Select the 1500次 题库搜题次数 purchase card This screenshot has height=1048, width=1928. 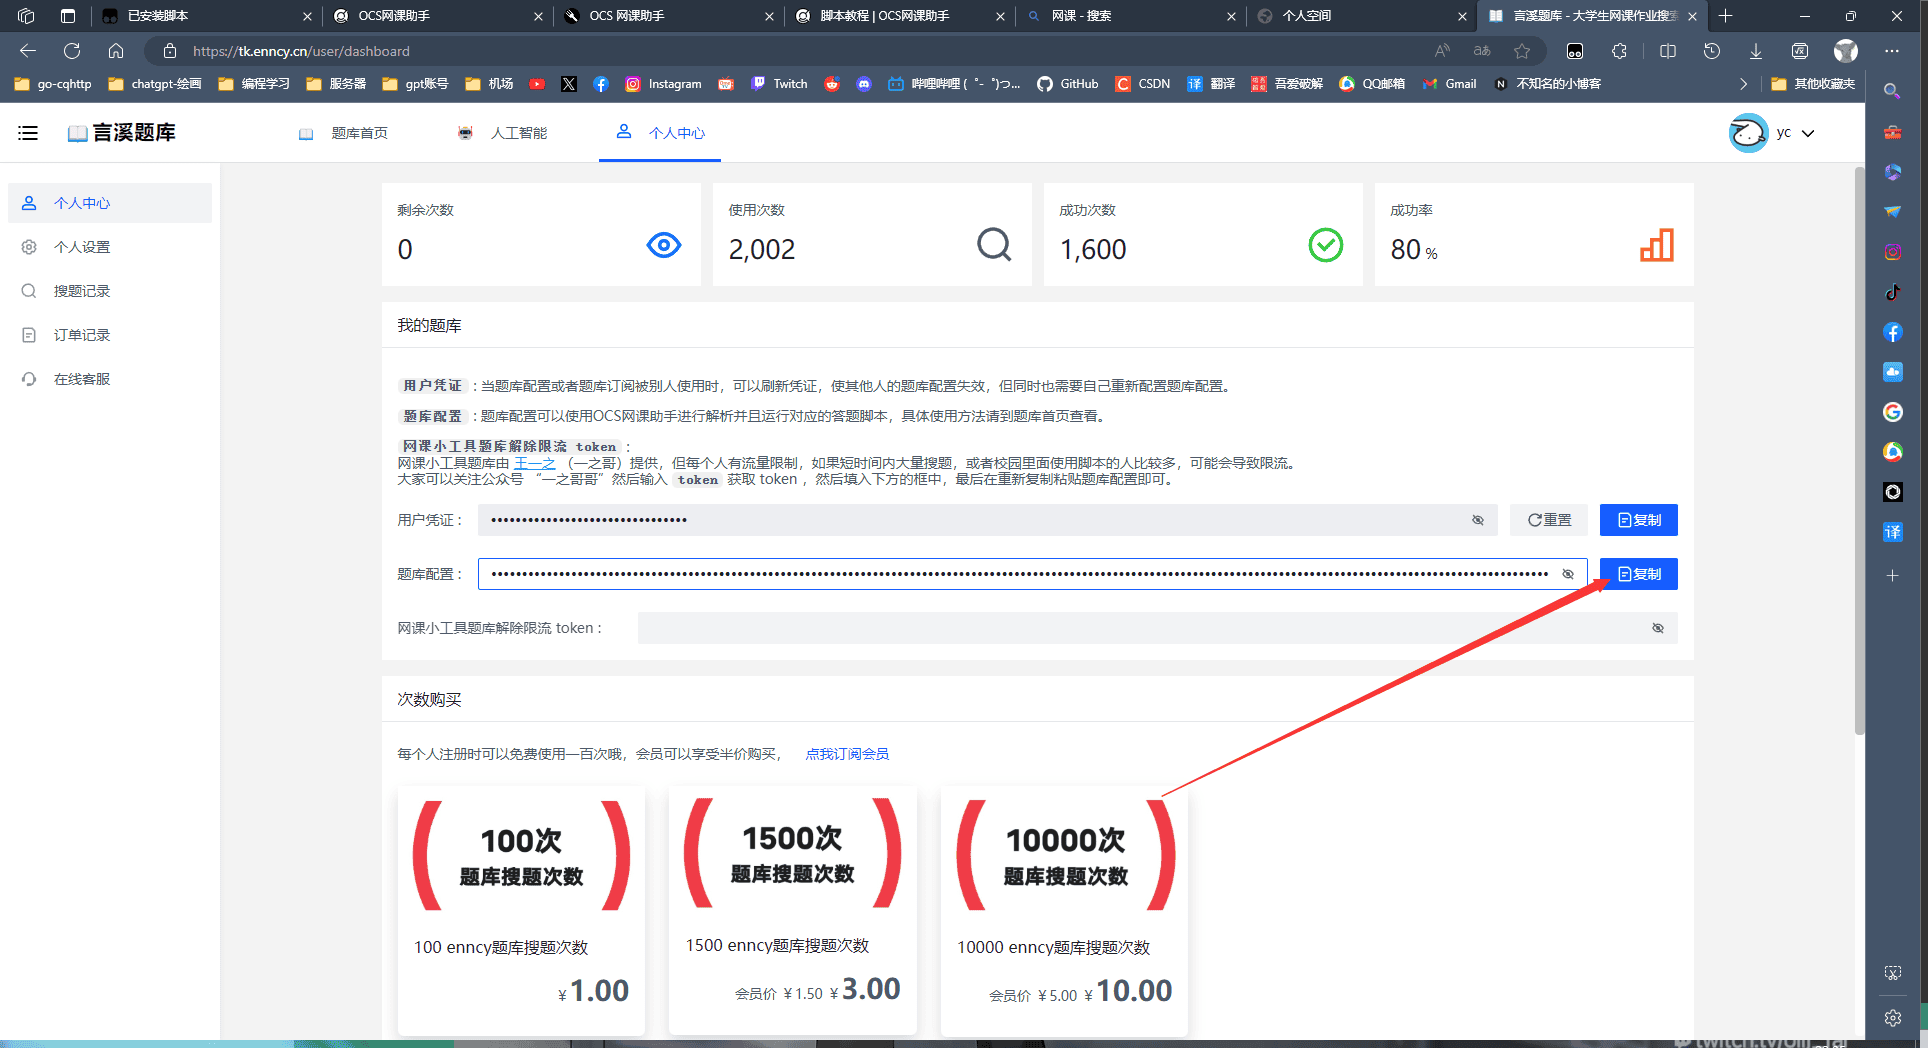tap(792, 900)
